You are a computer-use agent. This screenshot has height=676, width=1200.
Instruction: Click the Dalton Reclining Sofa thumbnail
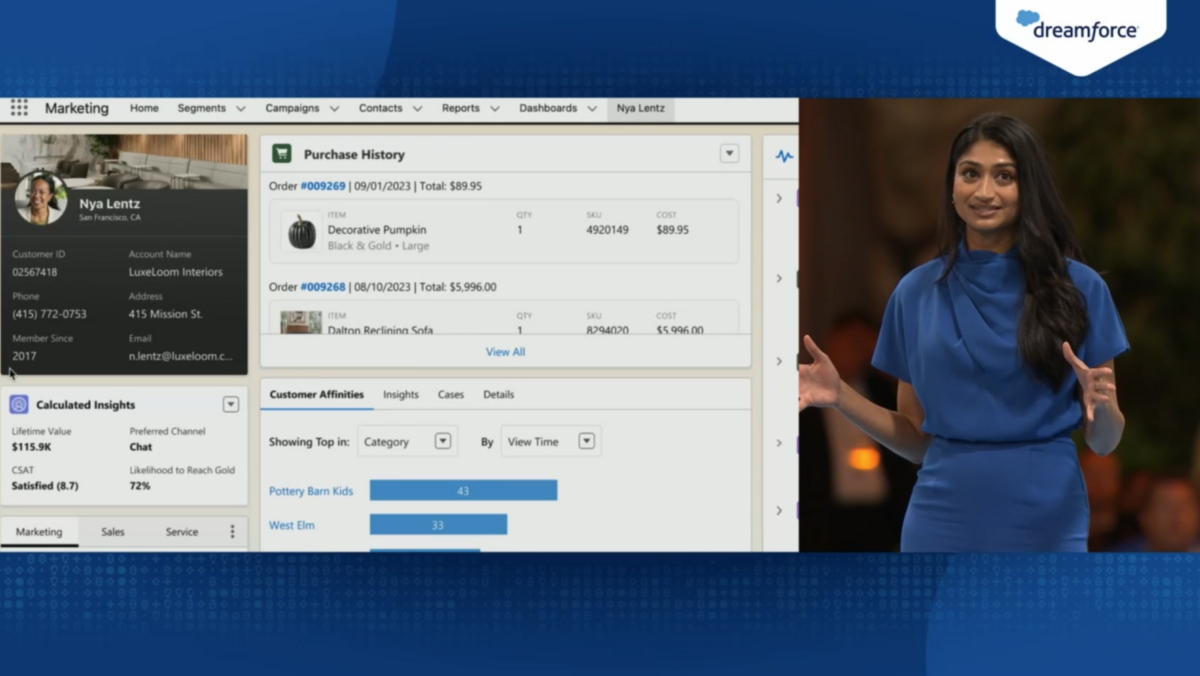[x=301, y=322]
